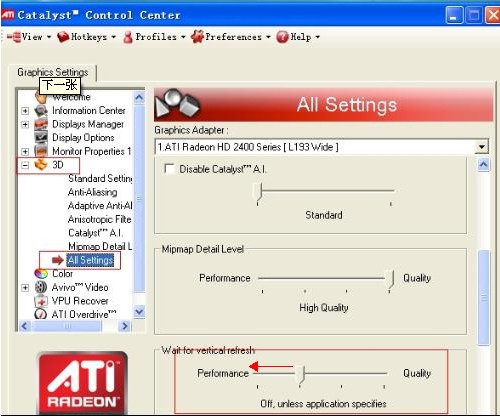Click tree panel scroll down arrow
The width and height of the screenshot is (500, 418).
coord(139,312)
